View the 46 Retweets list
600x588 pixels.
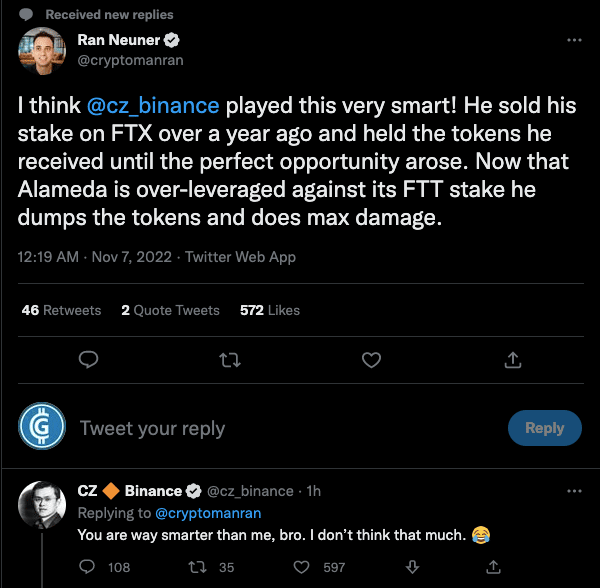pos(61,310)
